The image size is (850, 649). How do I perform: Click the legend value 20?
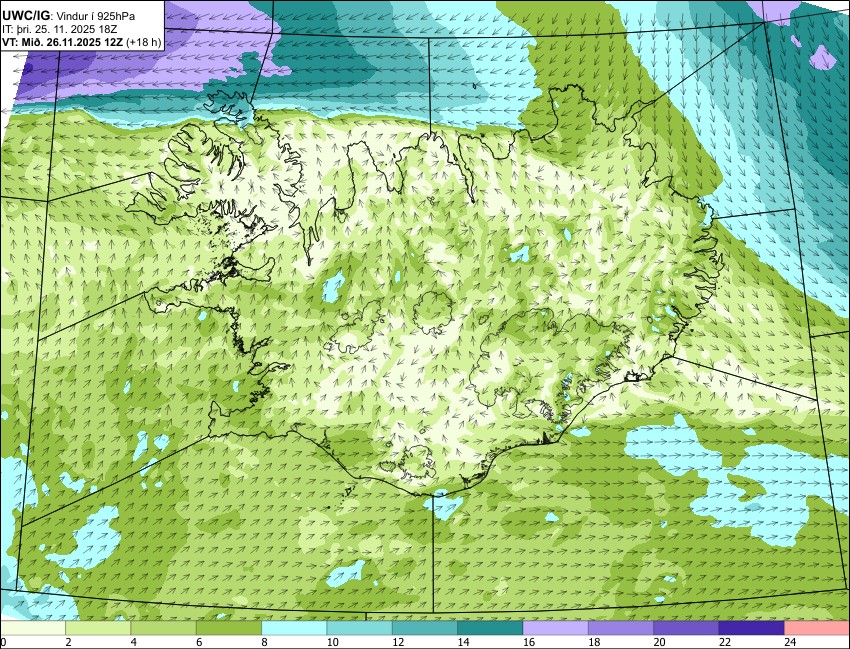(x=659, y=642)
